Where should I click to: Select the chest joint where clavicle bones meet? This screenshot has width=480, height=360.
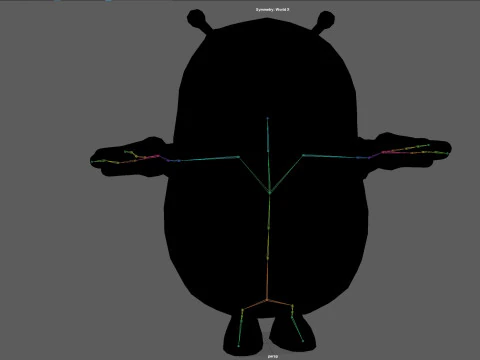coord(270,192)
